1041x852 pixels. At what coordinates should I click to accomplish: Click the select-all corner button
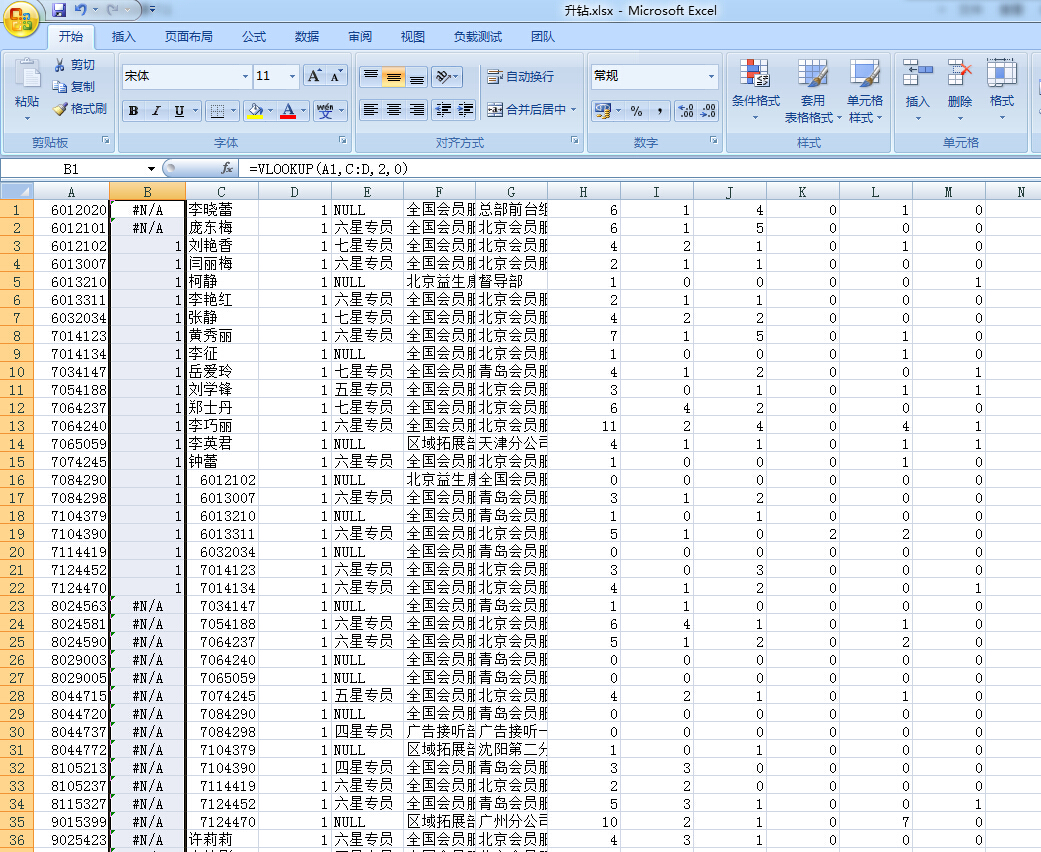point(17,191)
